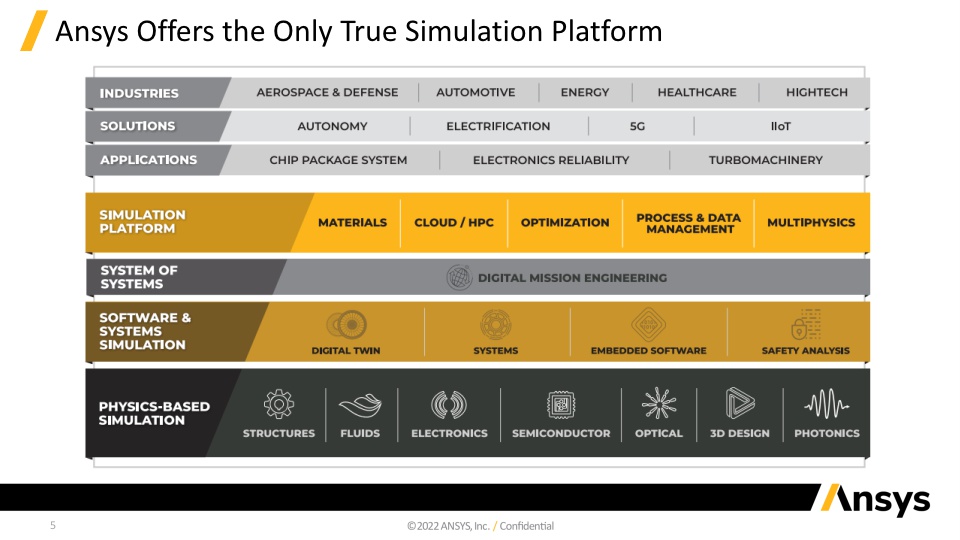This screenshot has height=540, width=960.
Task: Select Cloud / HPC in Simulation Platform
Action: click(x=454, y=223)
